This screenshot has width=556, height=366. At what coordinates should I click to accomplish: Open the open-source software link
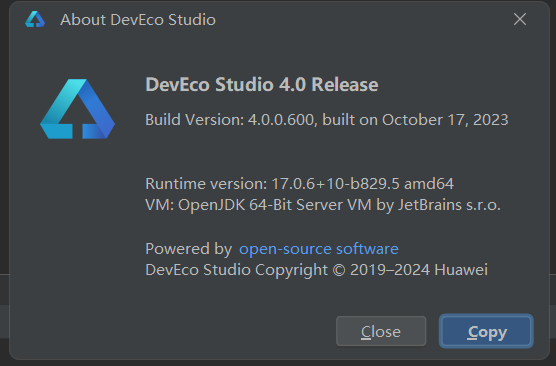pos(318,249)
